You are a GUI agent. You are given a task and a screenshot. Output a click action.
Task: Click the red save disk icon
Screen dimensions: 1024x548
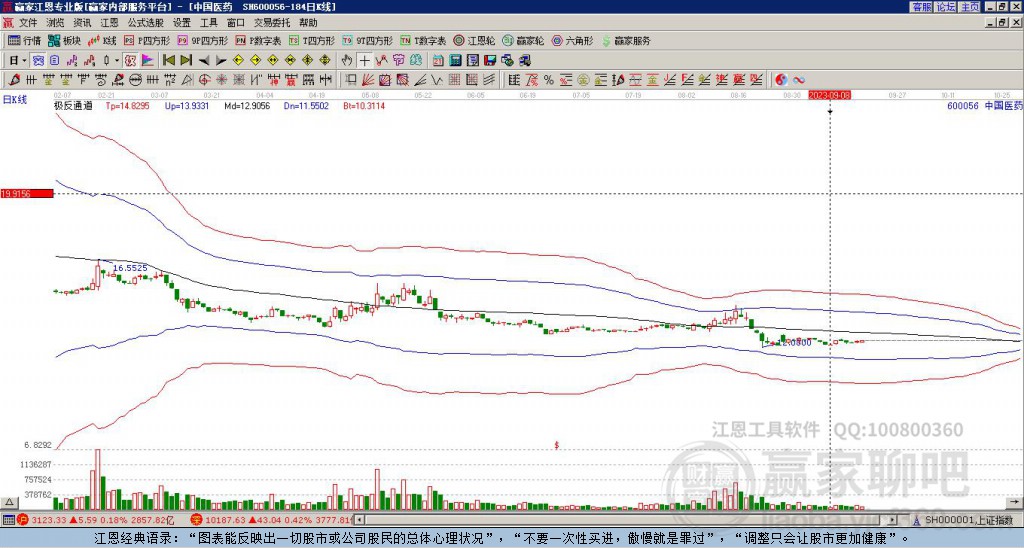coord(490,60)
